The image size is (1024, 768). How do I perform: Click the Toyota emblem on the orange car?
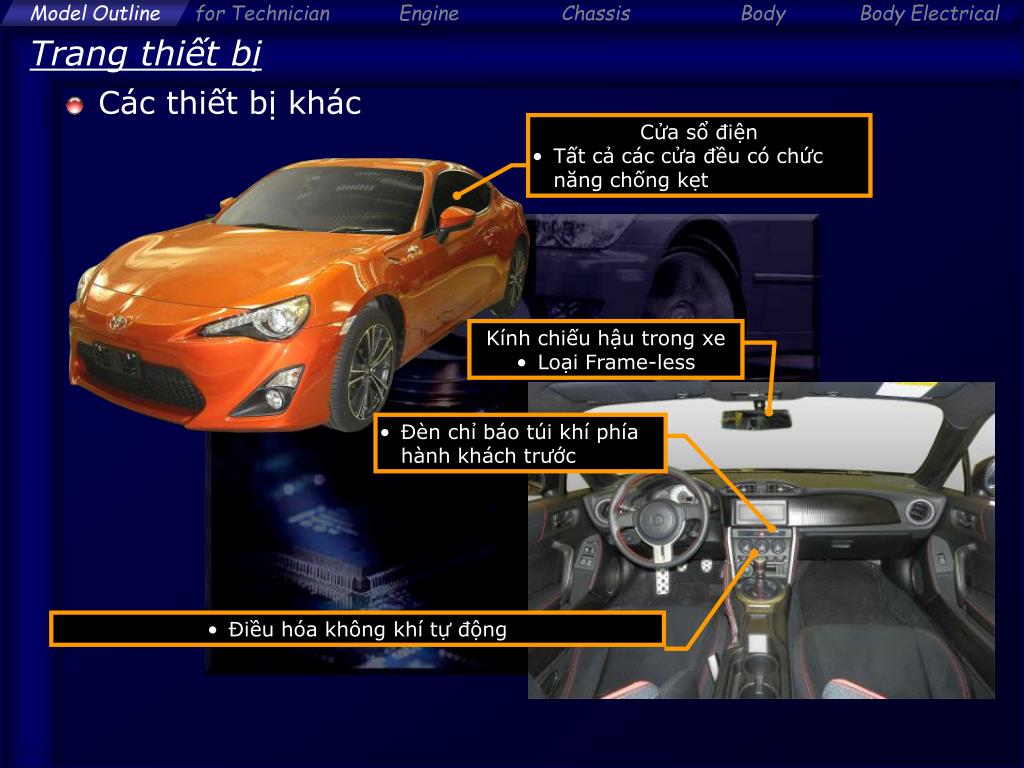coord(120,321)
